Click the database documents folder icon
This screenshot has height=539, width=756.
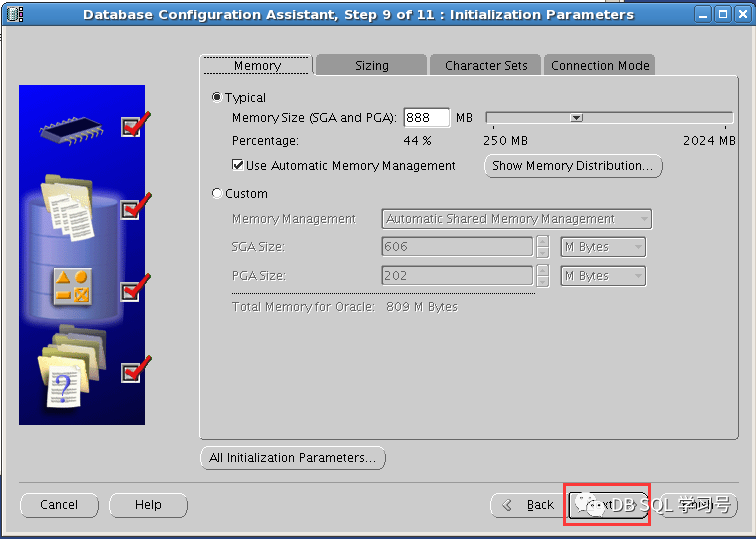click(68, 207)
